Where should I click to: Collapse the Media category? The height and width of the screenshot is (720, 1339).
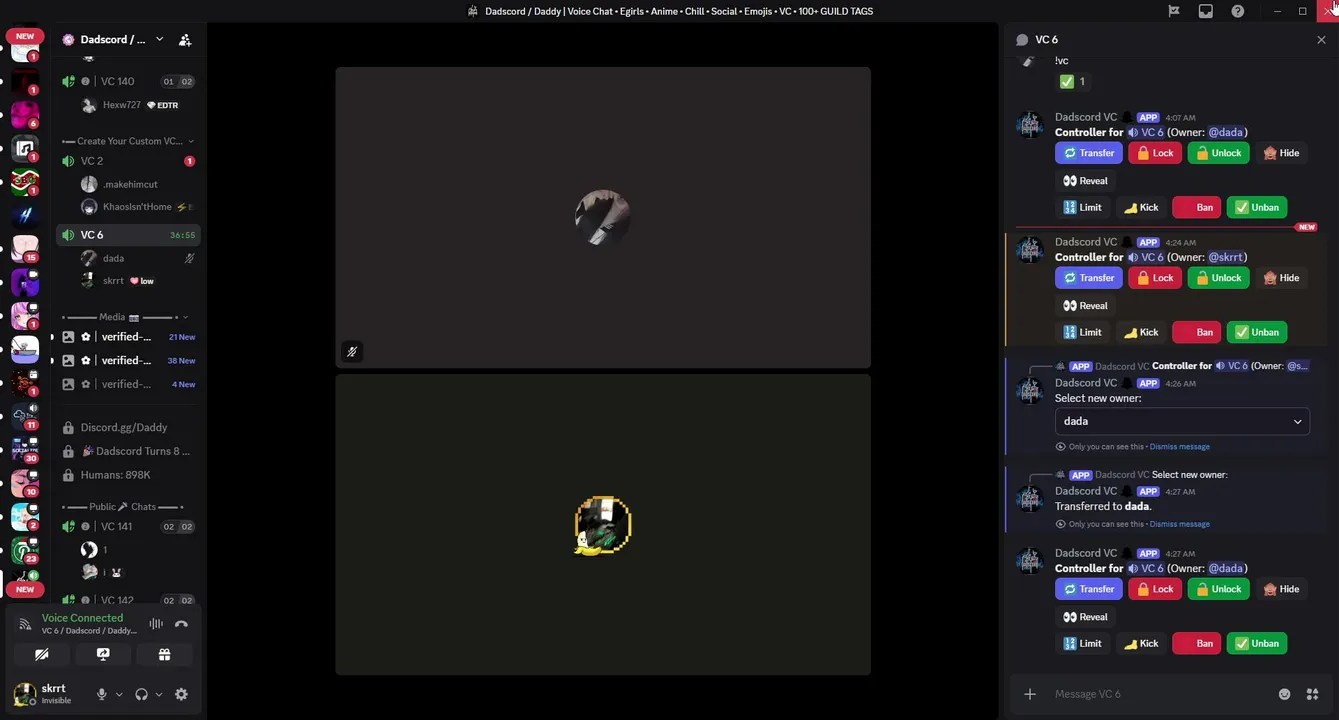(x=125, y=317)
